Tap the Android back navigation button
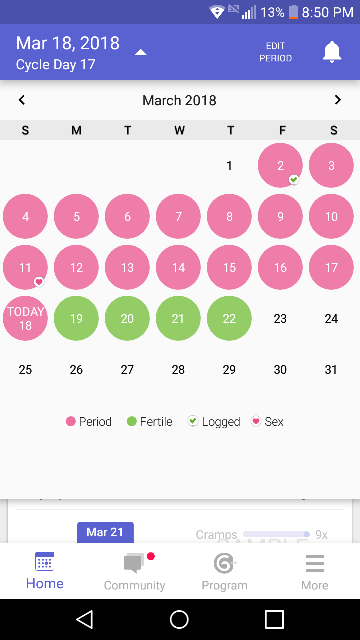This screenshot has height=640, width=360. (x=84, y=620)
